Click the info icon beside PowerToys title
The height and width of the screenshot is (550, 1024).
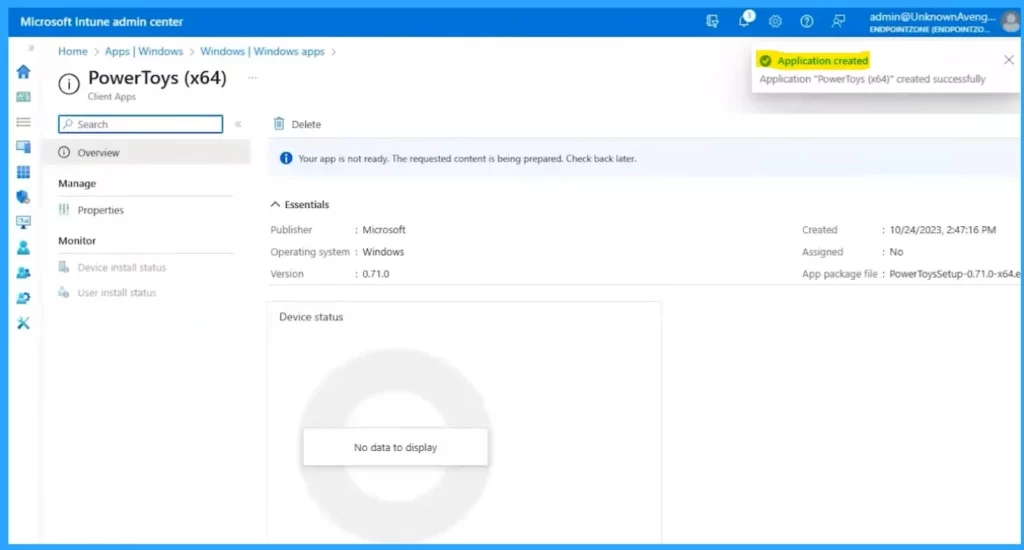(69, 84)
